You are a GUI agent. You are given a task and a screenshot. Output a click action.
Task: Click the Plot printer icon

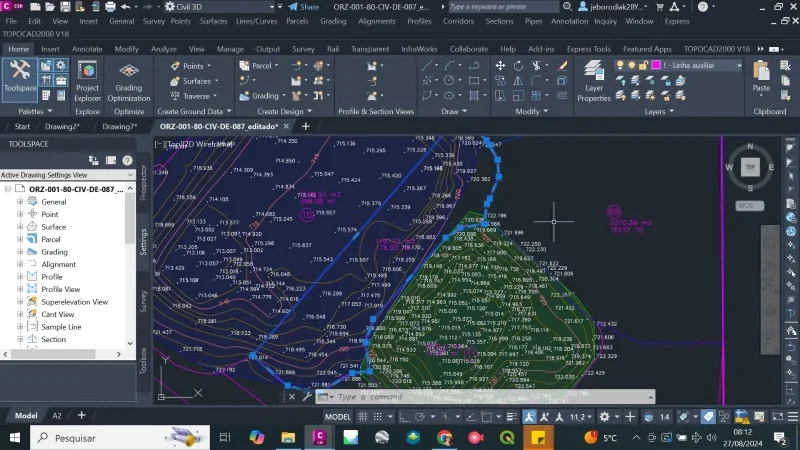click(x=110, y=7)
